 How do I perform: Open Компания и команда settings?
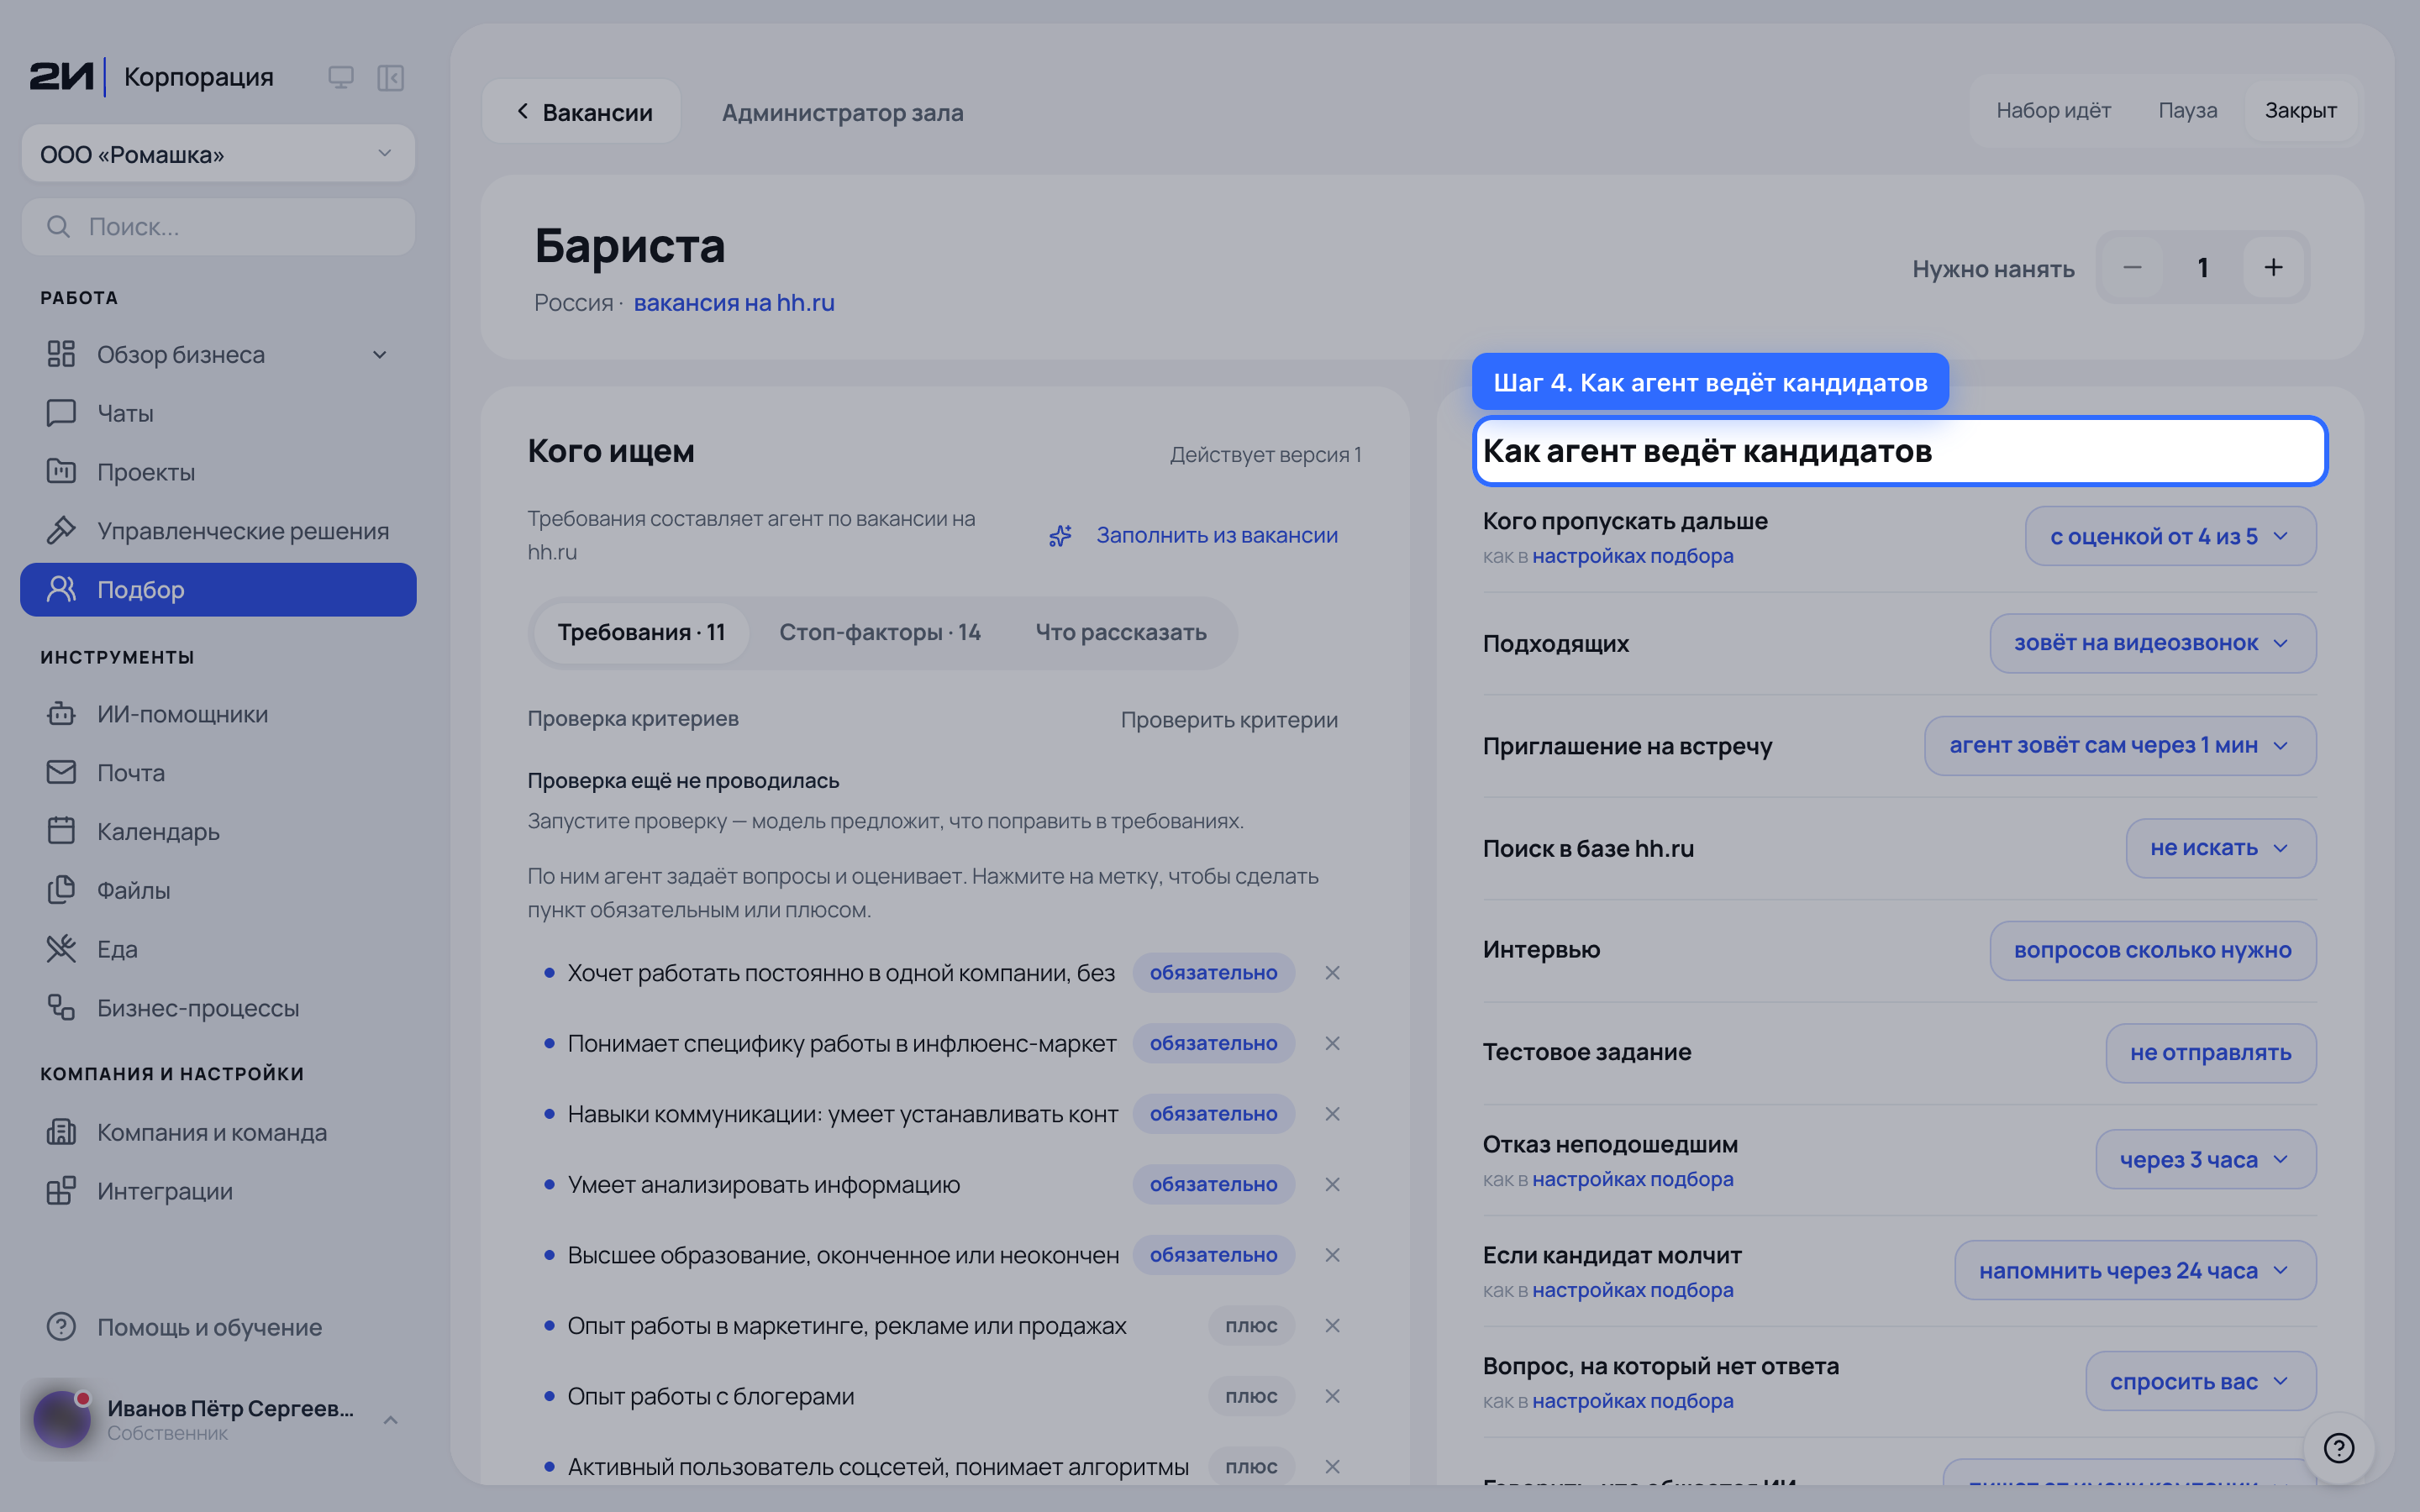click(x=218, y=1132)
